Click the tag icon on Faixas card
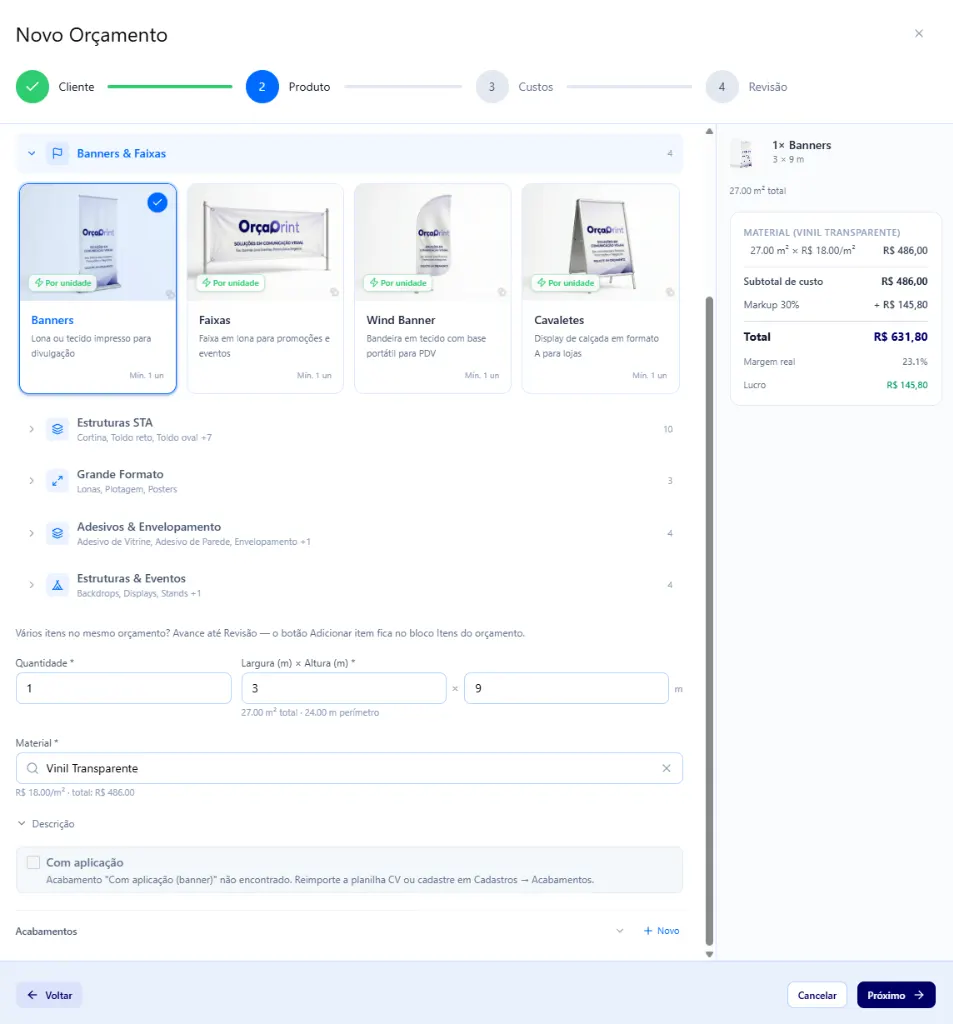The height and width of the screenshot is (1024, 953). (x=334, y=292)
